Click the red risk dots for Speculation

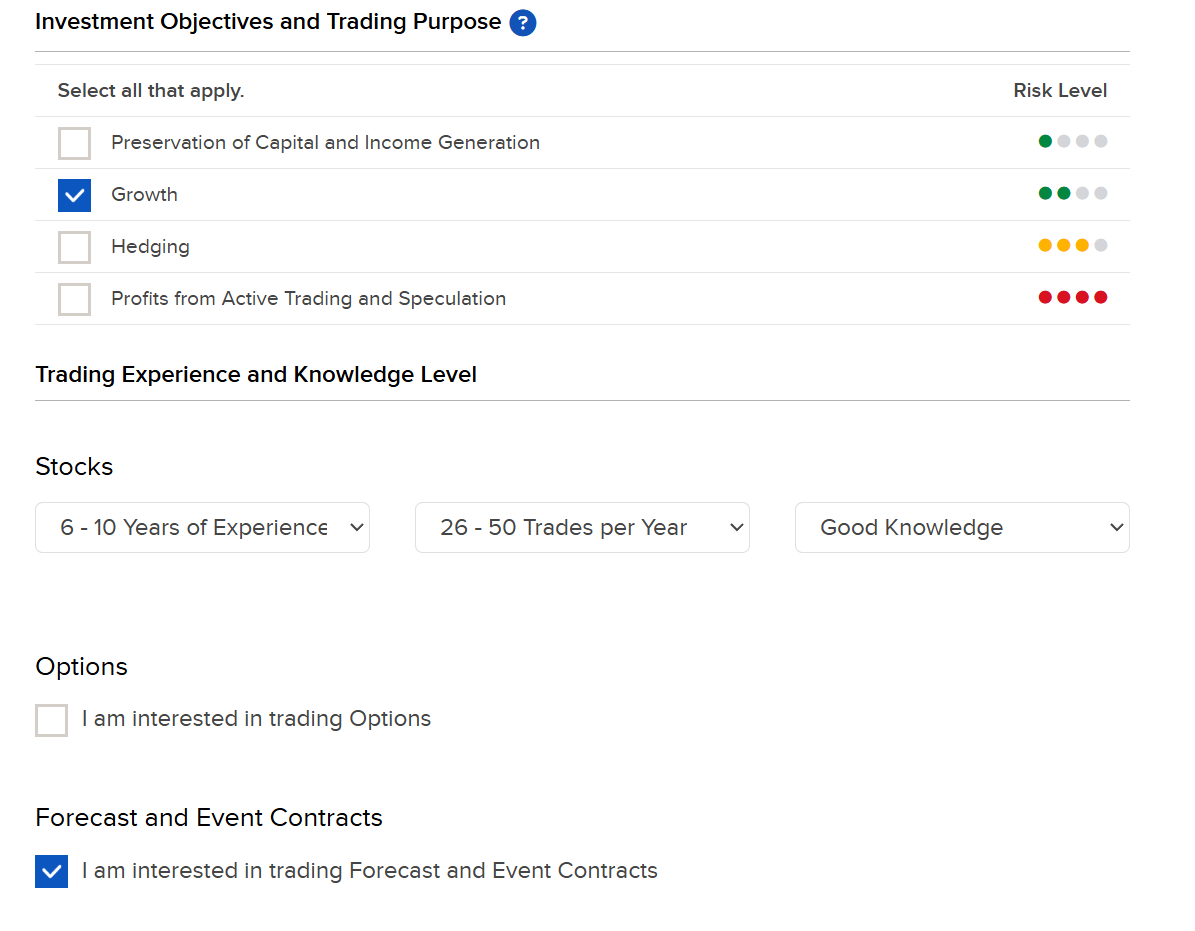pyautogui.click(x=1072, y=297)
